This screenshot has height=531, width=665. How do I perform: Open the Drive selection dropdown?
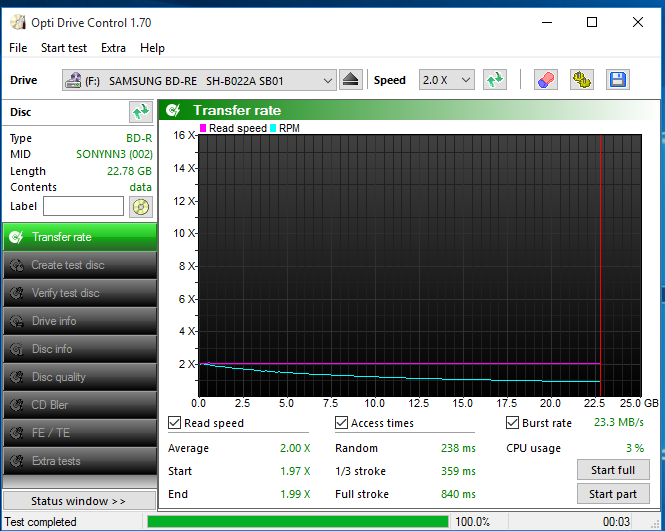point(199,80)
